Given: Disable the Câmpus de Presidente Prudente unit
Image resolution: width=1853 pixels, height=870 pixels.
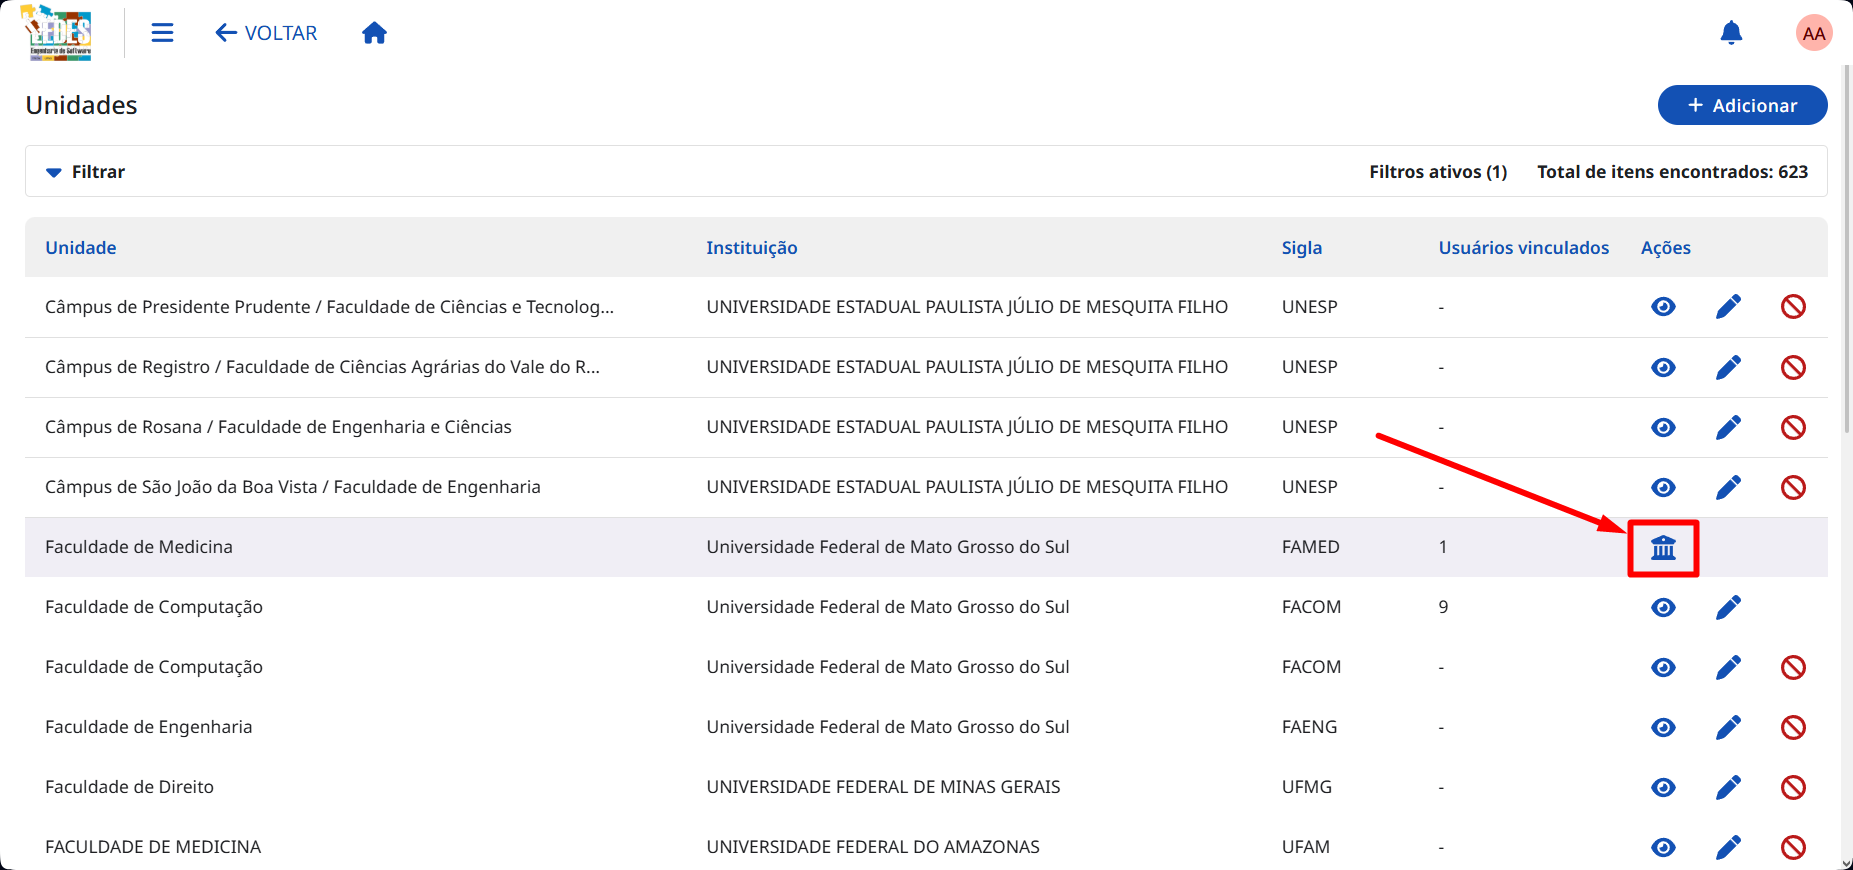Looking at the screenshot, I should (x=1793, y=307).
